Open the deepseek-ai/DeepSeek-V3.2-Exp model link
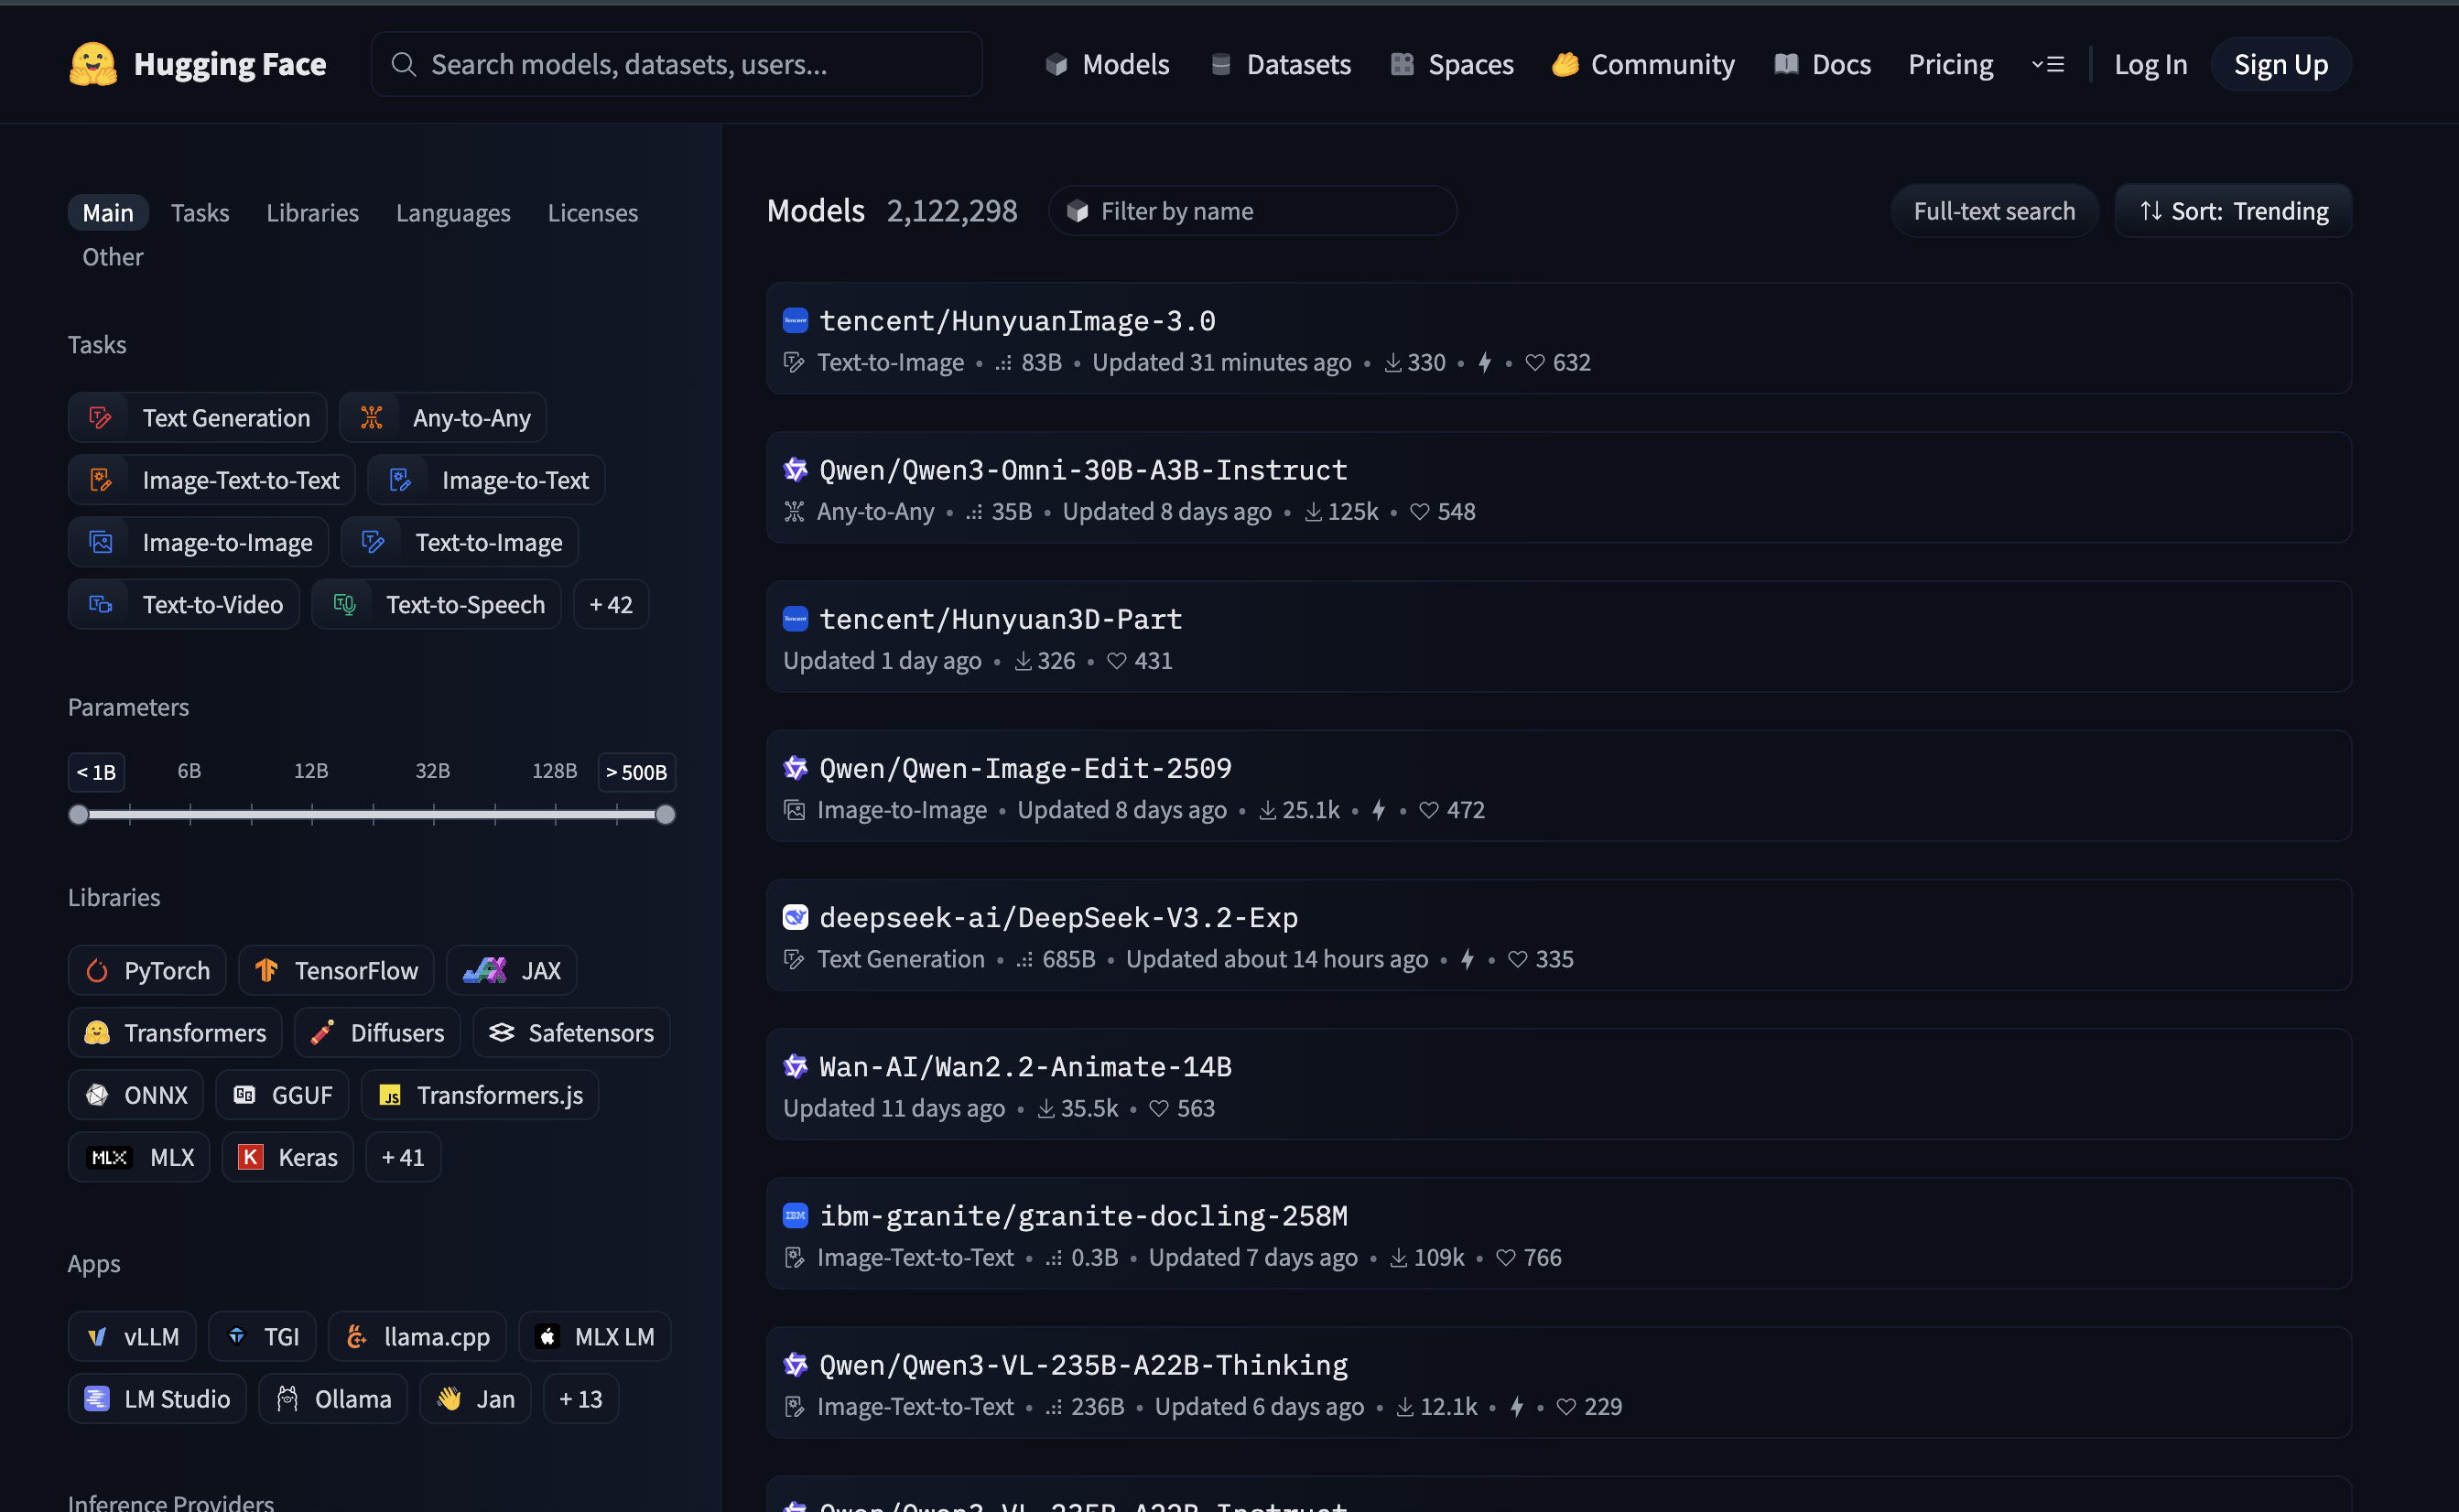This screenshot has width=2459, height=1512. pos(1058,917)
